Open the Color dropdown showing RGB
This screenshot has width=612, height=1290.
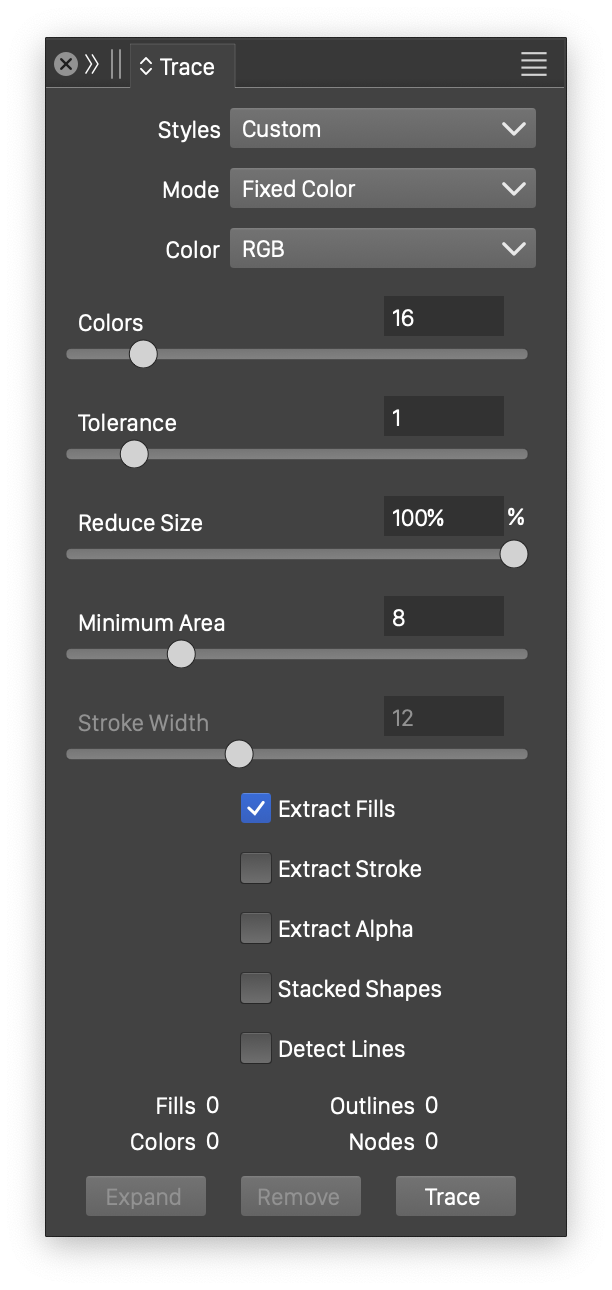383,249
